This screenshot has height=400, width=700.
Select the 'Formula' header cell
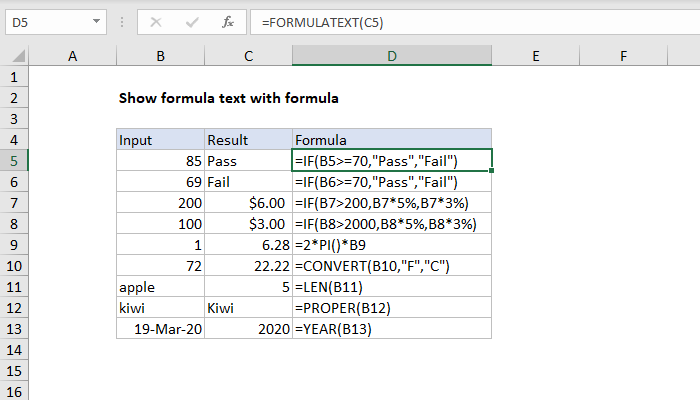pos(392,140)
